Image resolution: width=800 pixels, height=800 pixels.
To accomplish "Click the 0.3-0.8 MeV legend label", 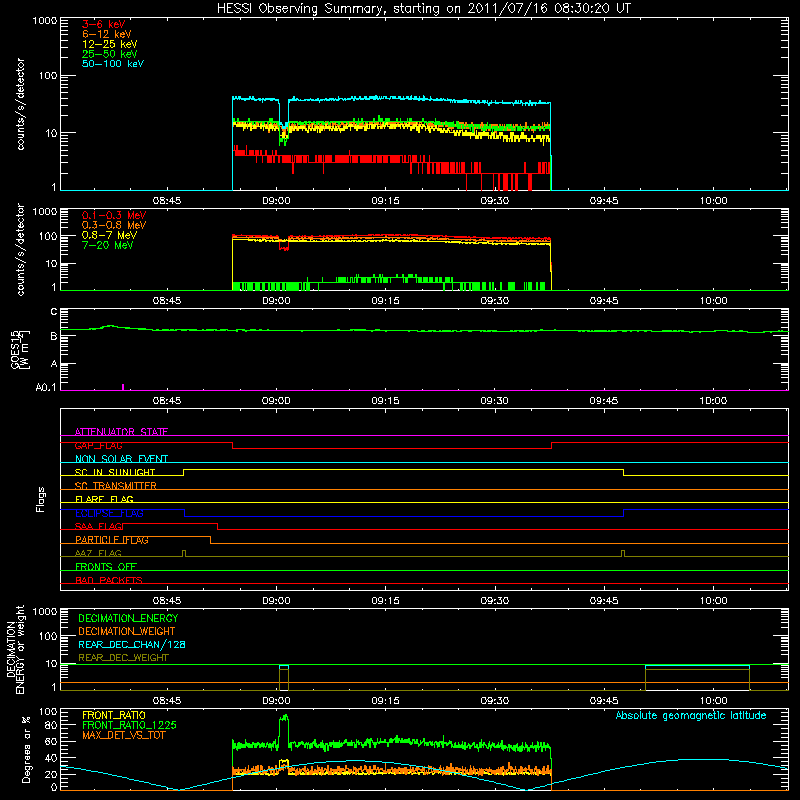I will [x=114, y=225].
